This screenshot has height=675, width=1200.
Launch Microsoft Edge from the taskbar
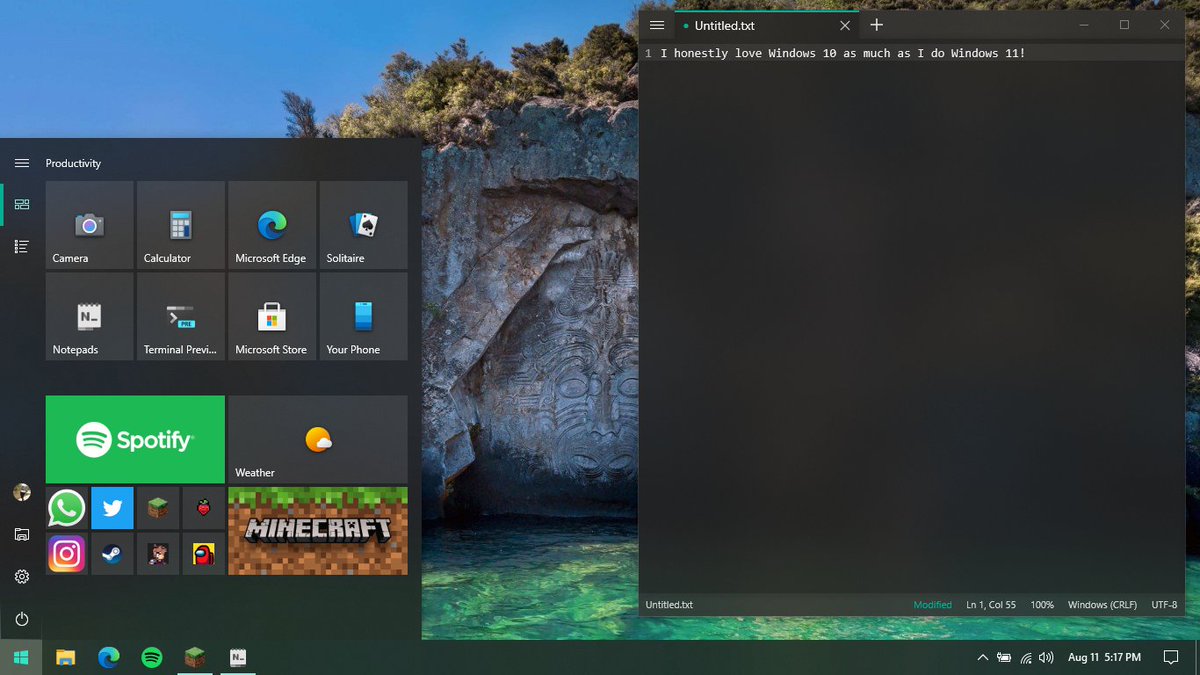(x=108, y=658)
